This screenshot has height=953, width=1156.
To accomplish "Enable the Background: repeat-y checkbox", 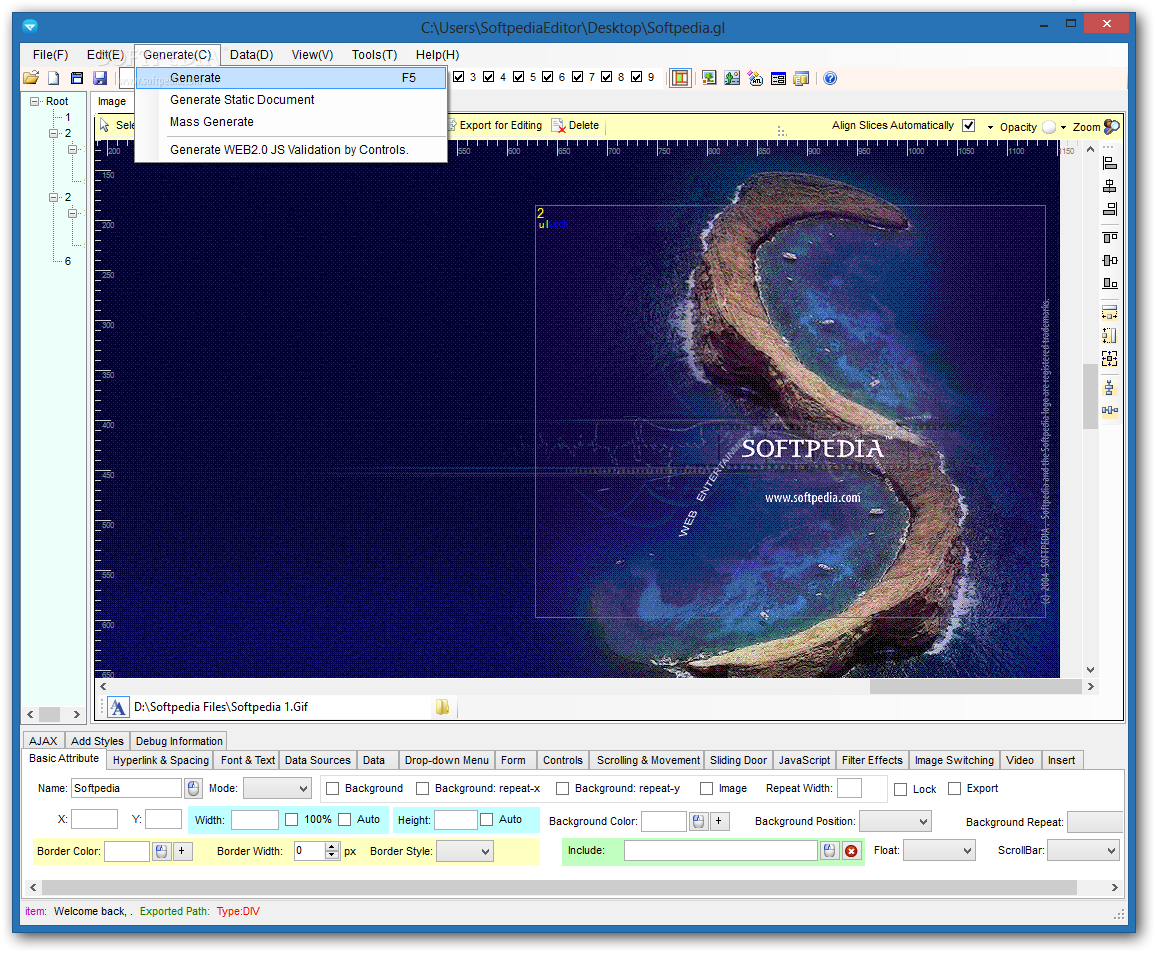I will pyautogui.click(x=563, y=789).
